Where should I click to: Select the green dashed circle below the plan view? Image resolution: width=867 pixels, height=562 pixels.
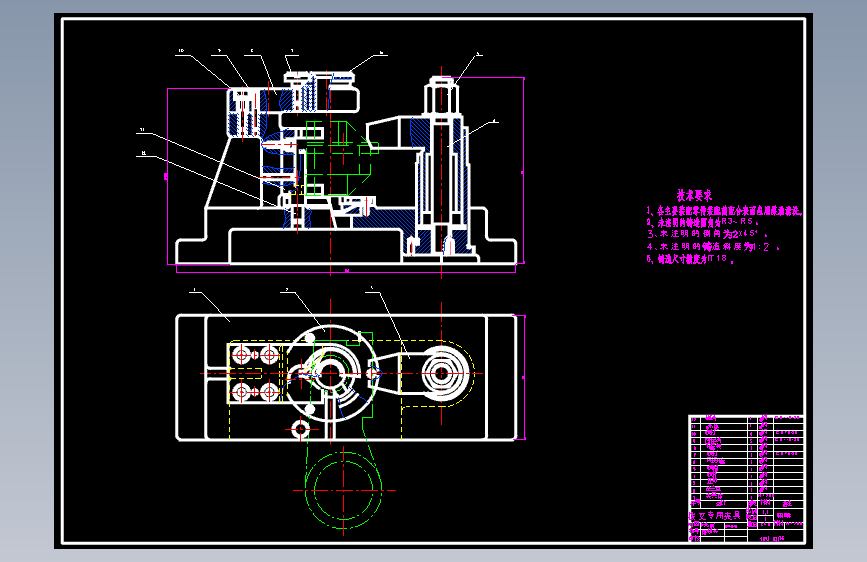(x=343, y=490)
